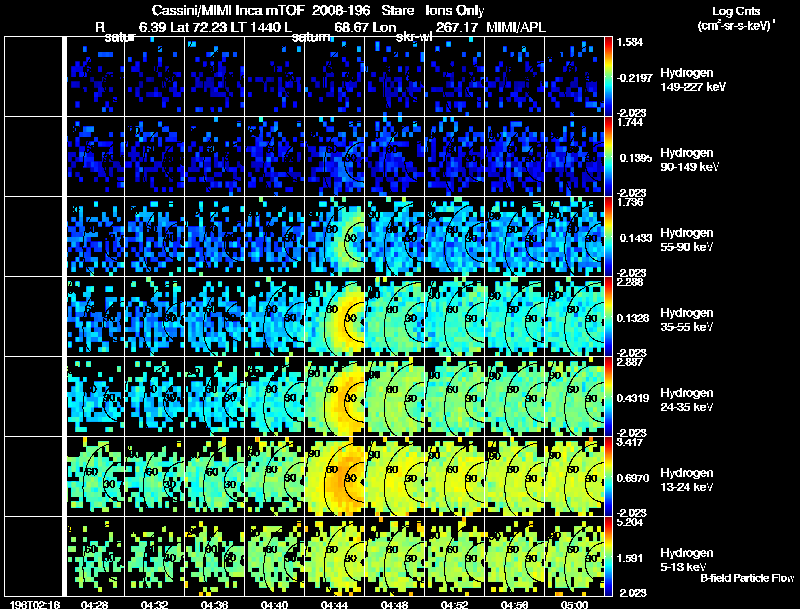The height and width of the screenshot is (609, 800).
Task: Click the 04:44 time label
Action: click(x=335, y=604)
